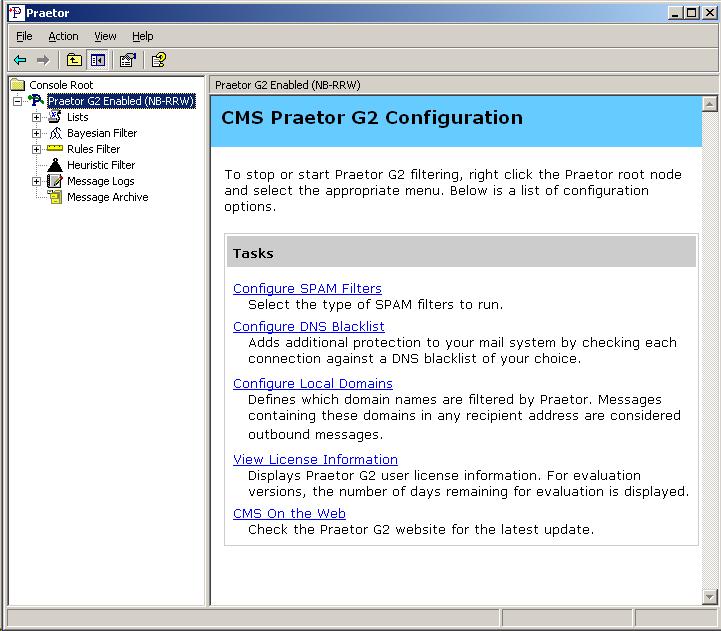Click the Praetor title bar app icon
This screenshot has width=721, height=631.
pos(16,12)
